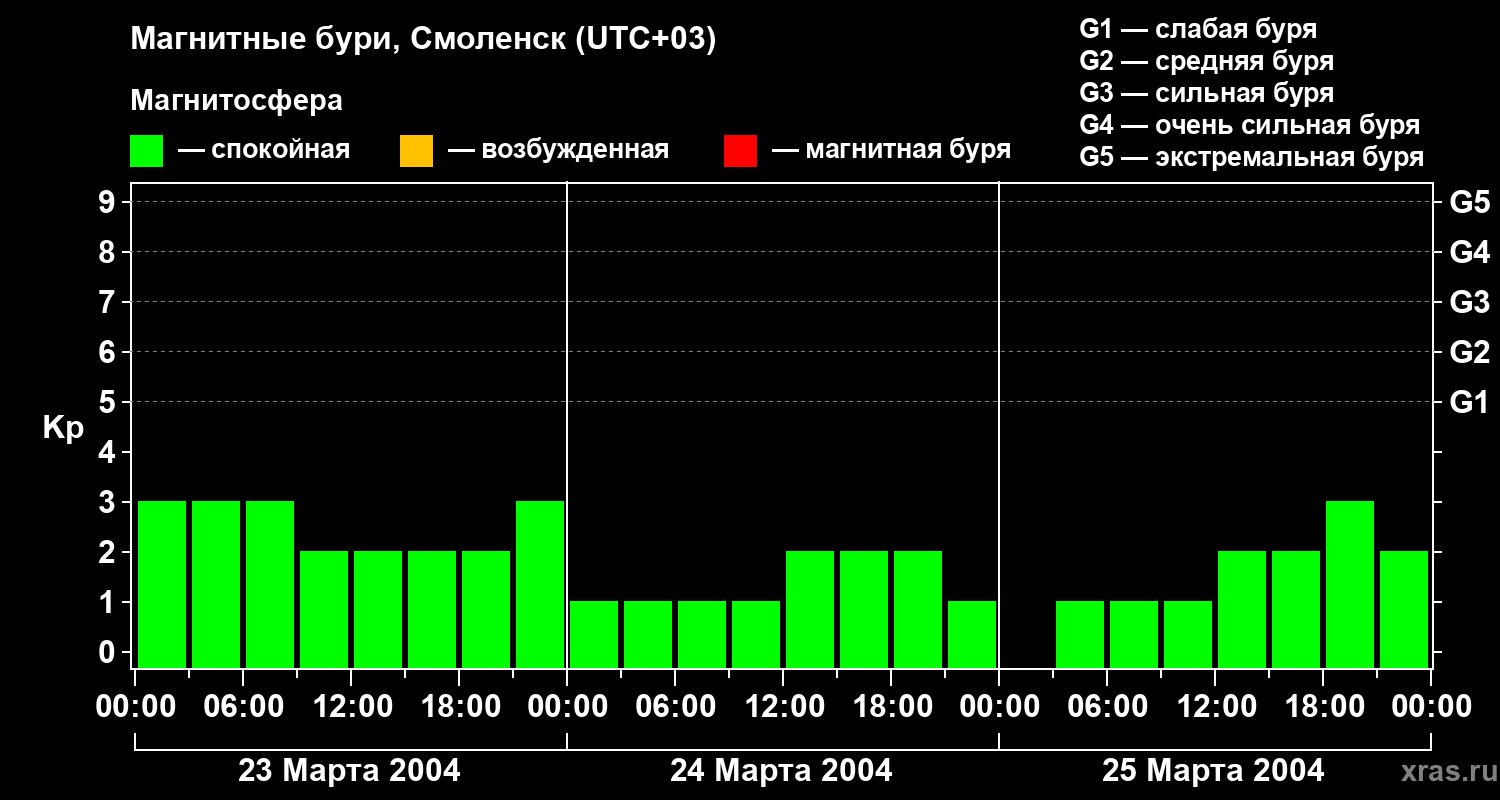The width and height of the screenshot is (1500, 800).
Task: Click the '06:00' time label for 24 Марта
Action: (675, 706)
